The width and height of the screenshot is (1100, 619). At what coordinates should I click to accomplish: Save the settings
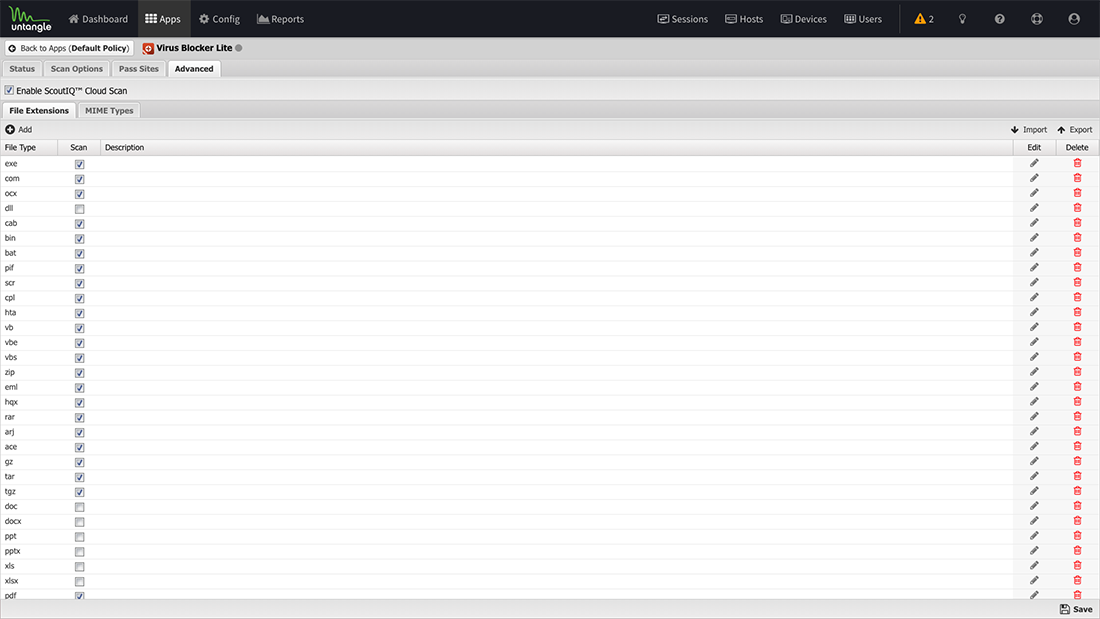click(x=1076, y=609)
